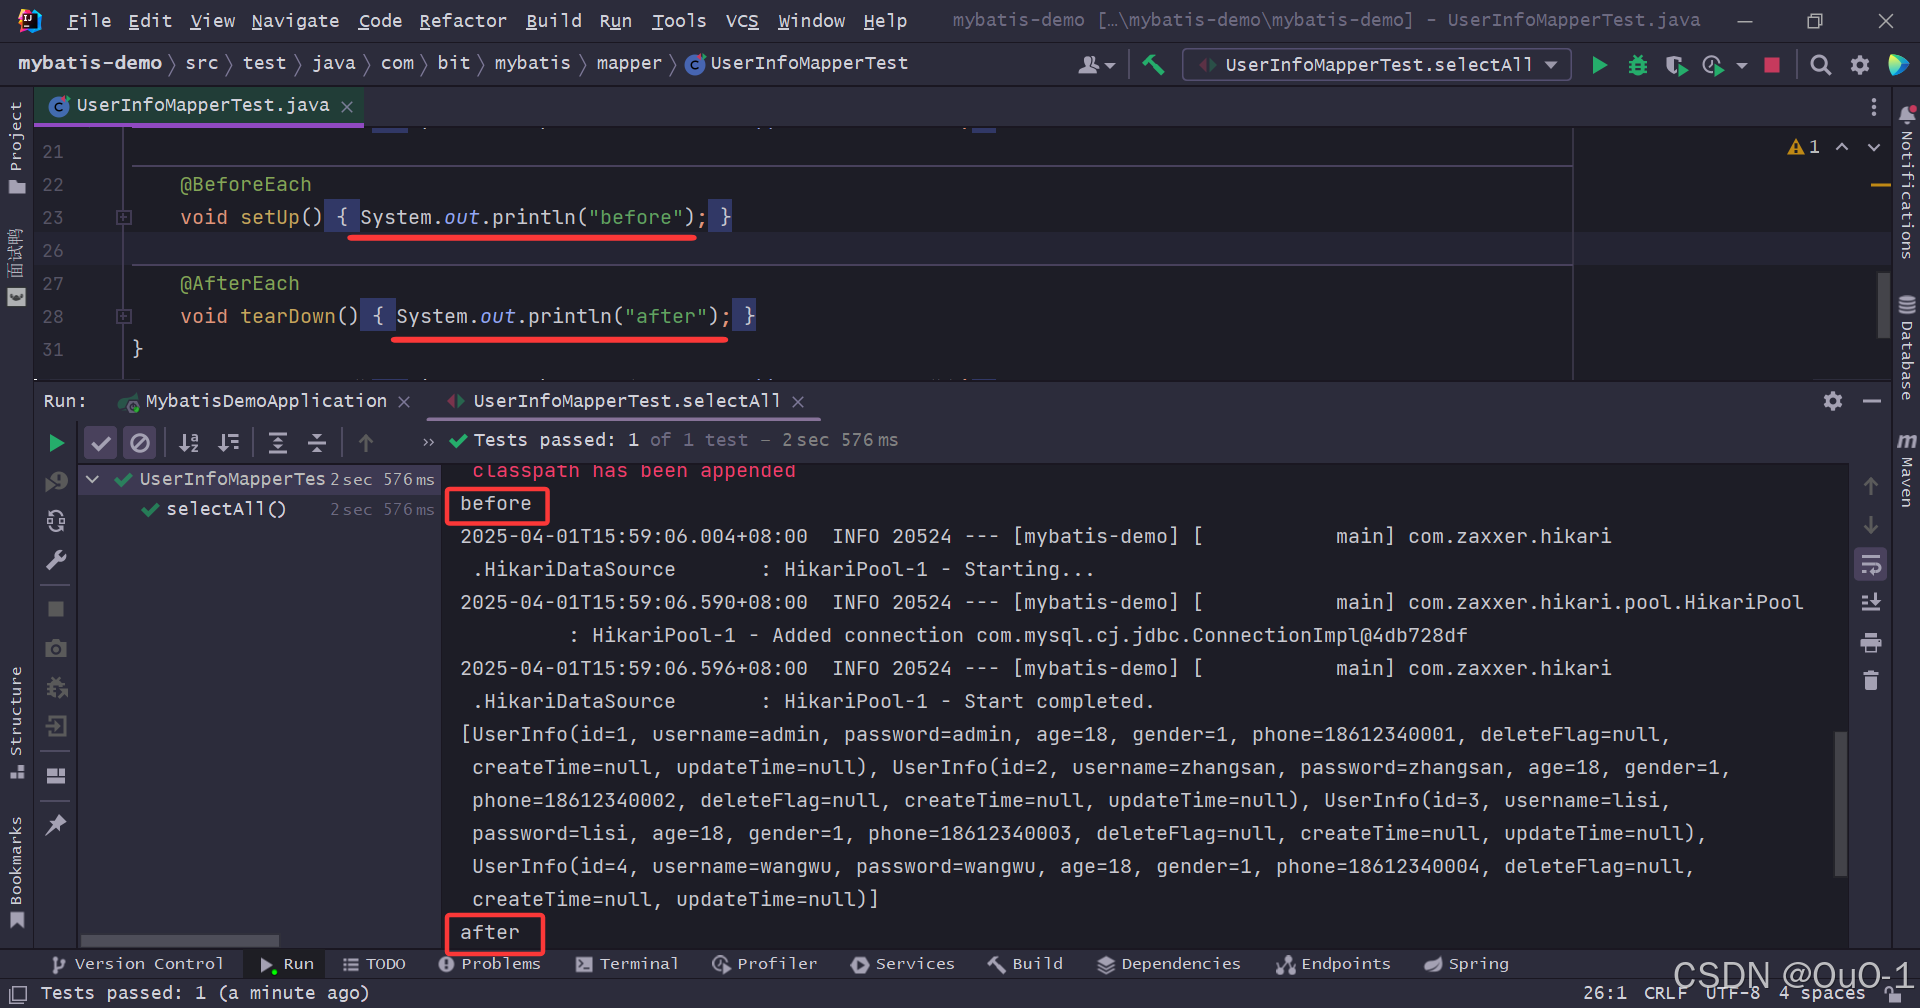Click the Rerun failed tests icon
The image size is (1920, 1008).
[56, 482]
